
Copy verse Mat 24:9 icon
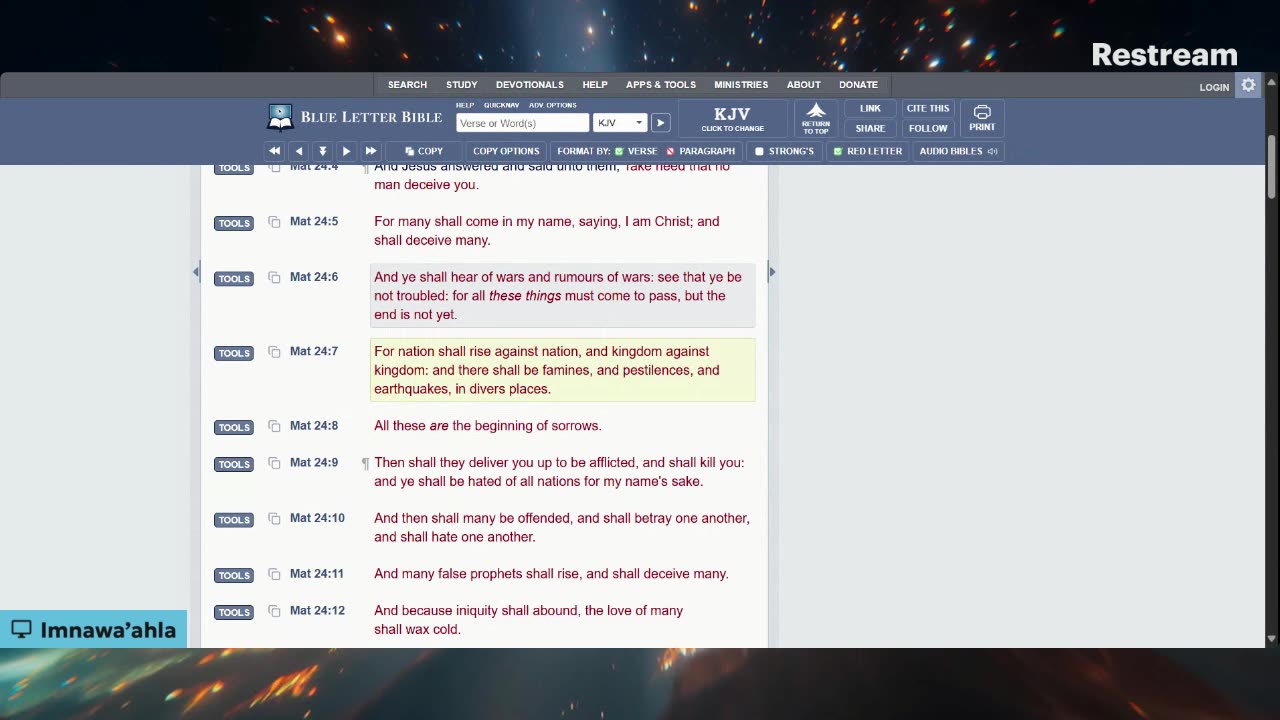[274, 463]
